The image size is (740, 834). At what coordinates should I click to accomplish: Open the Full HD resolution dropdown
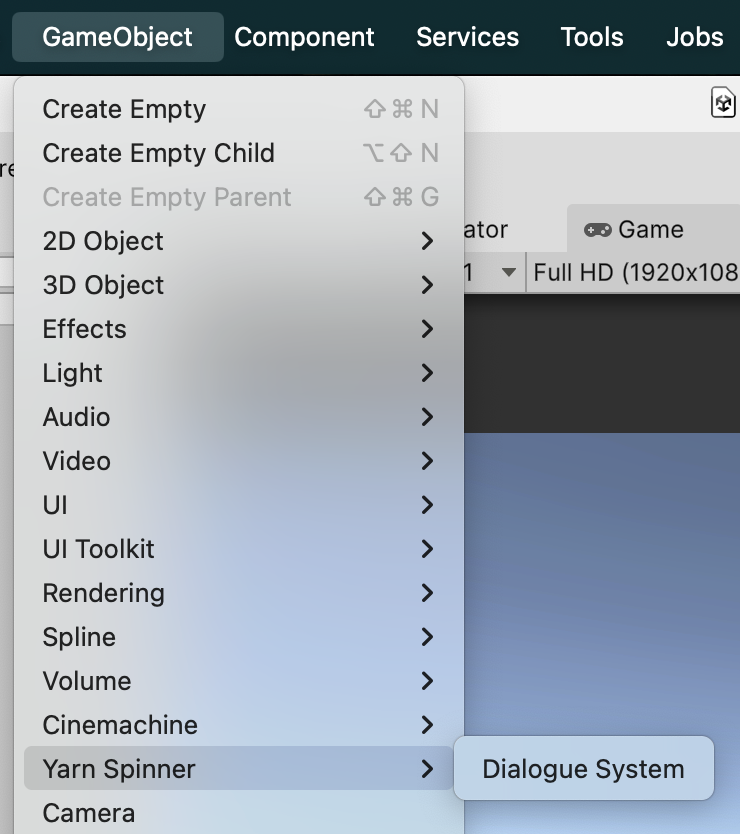635,272
